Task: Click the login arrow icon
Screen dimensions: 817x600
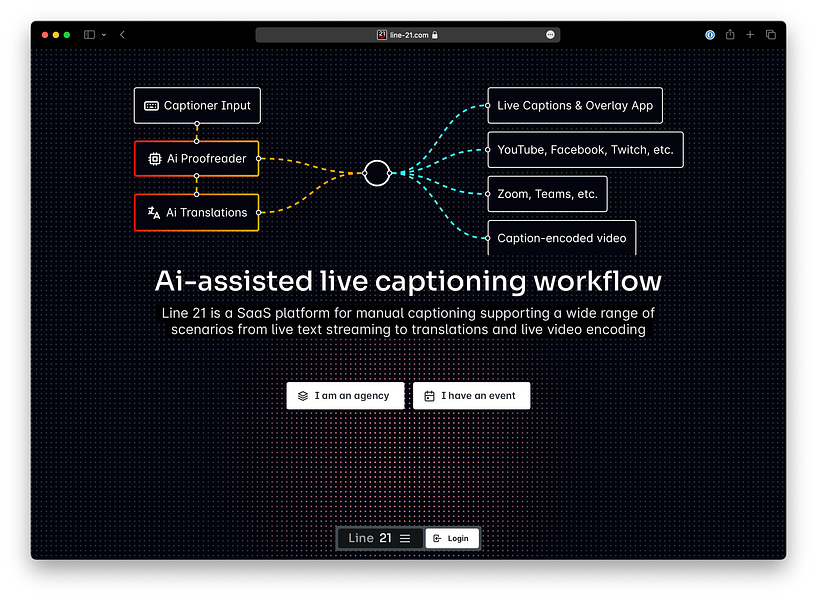Action: tap(437, 539)
